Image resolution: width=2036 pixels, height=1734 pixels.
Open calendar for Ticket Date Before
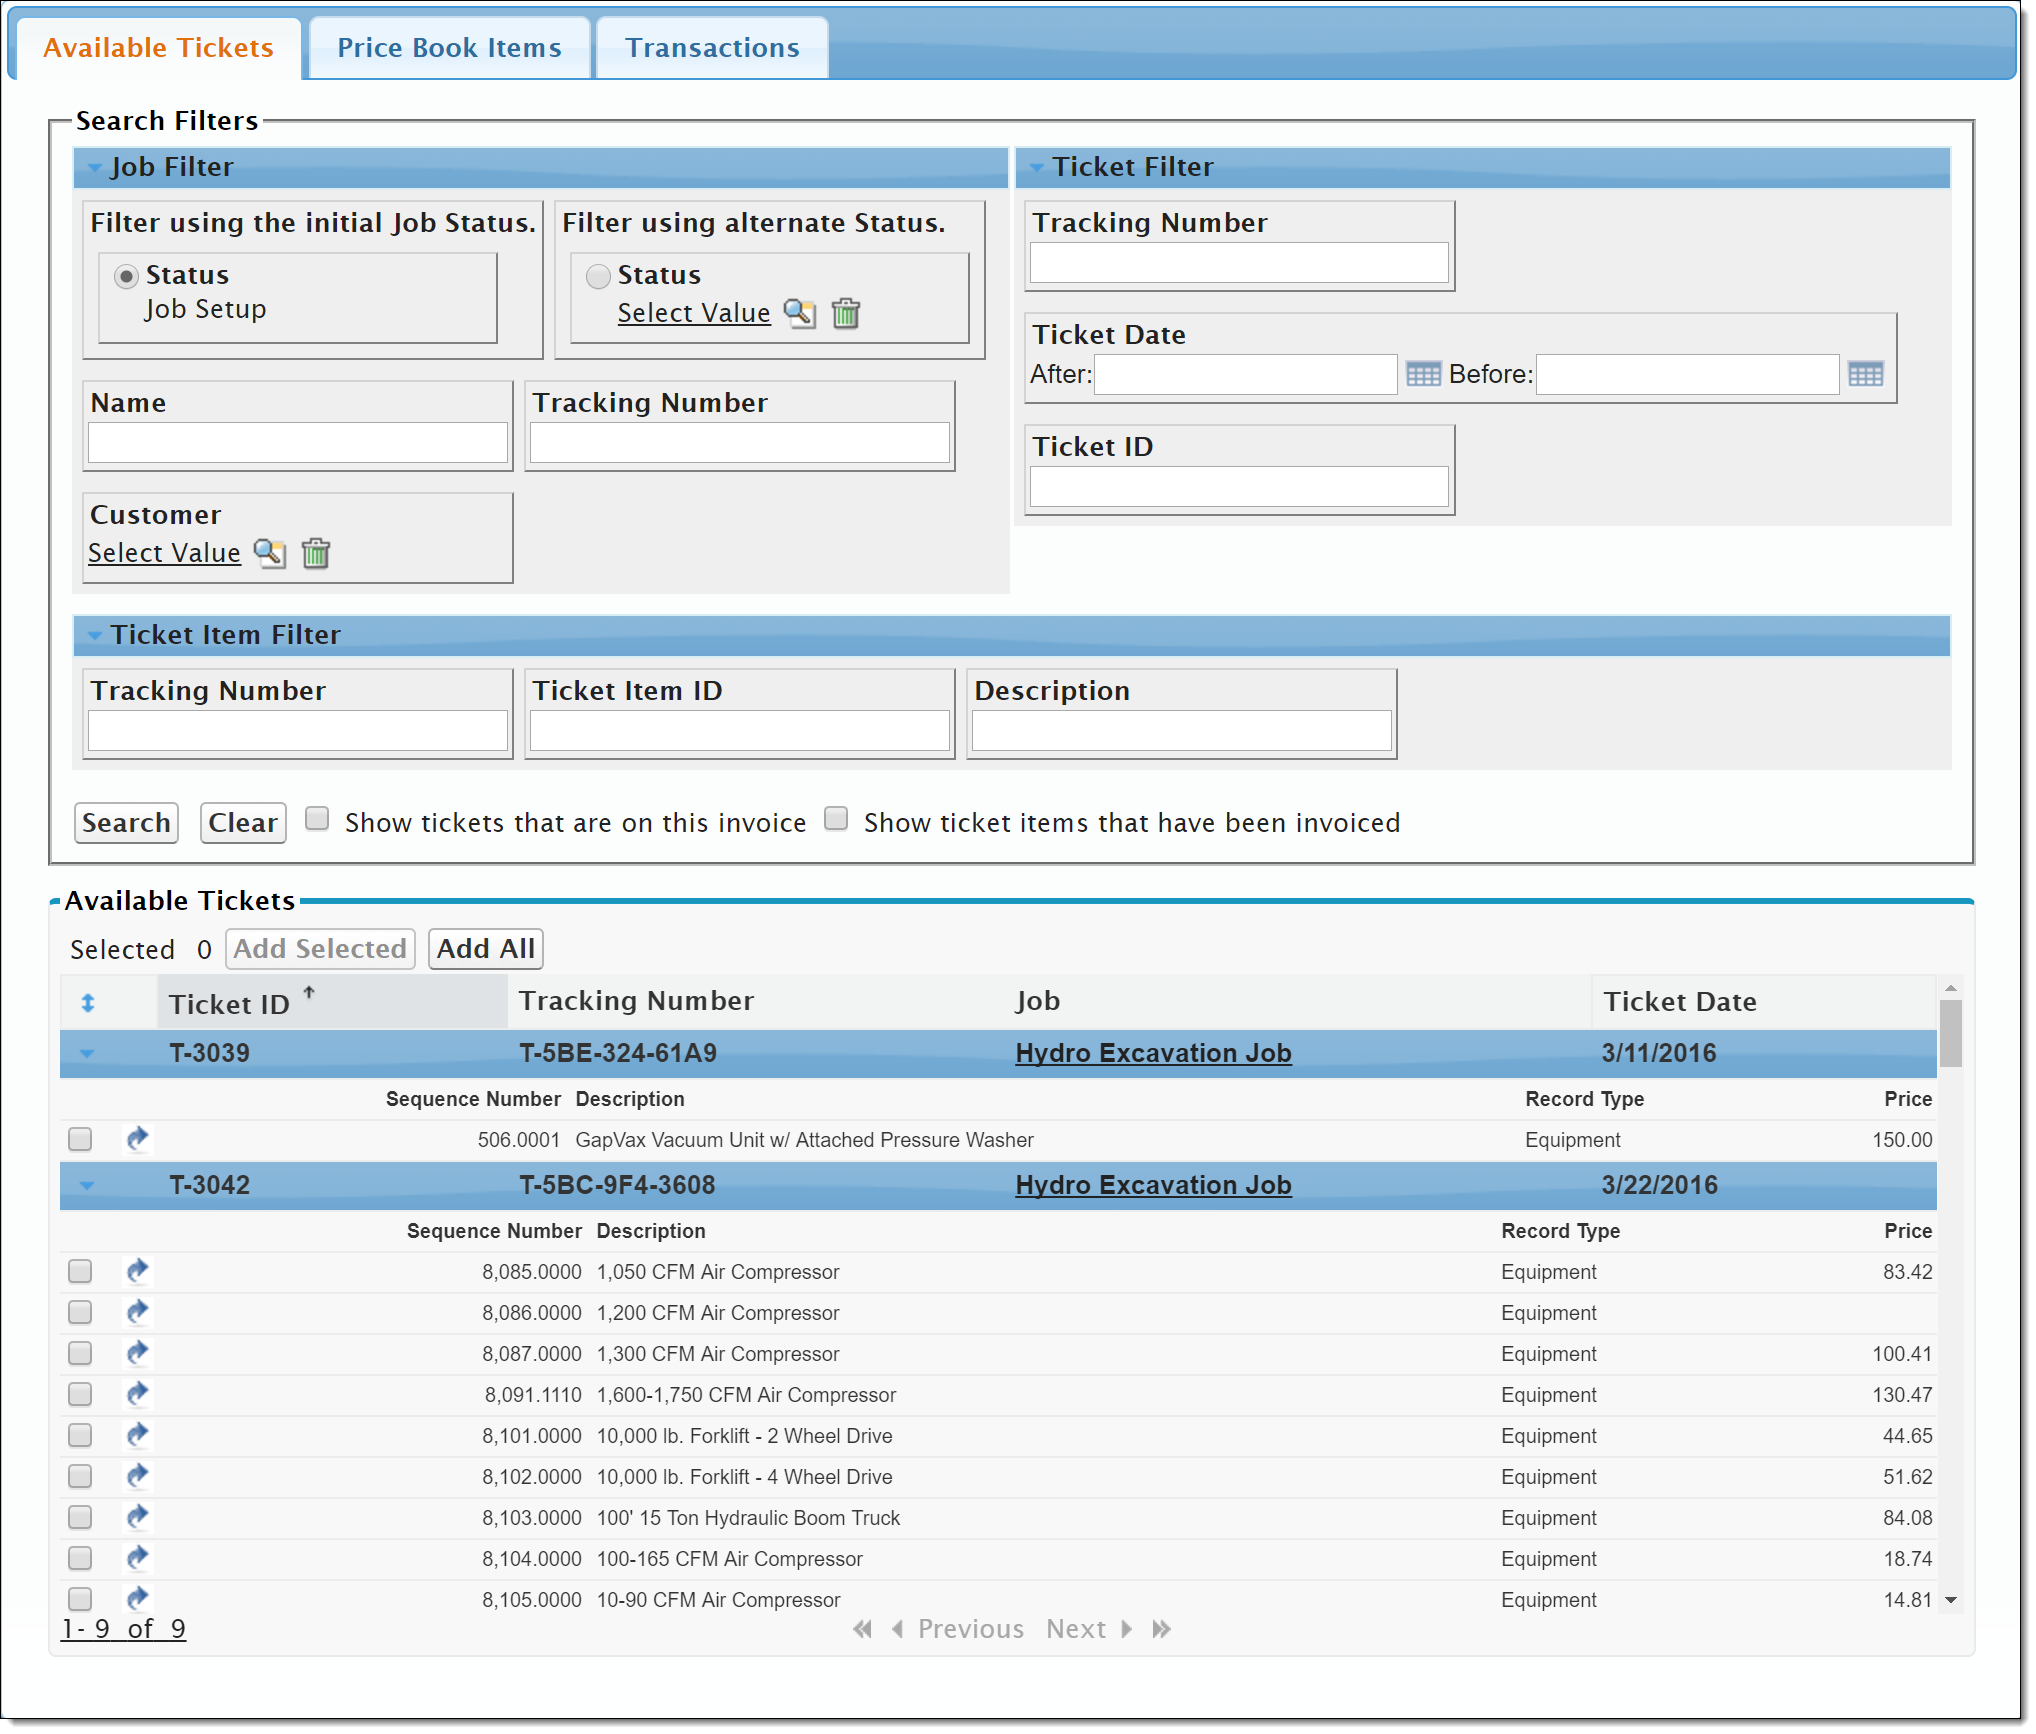coord(1866,375)
